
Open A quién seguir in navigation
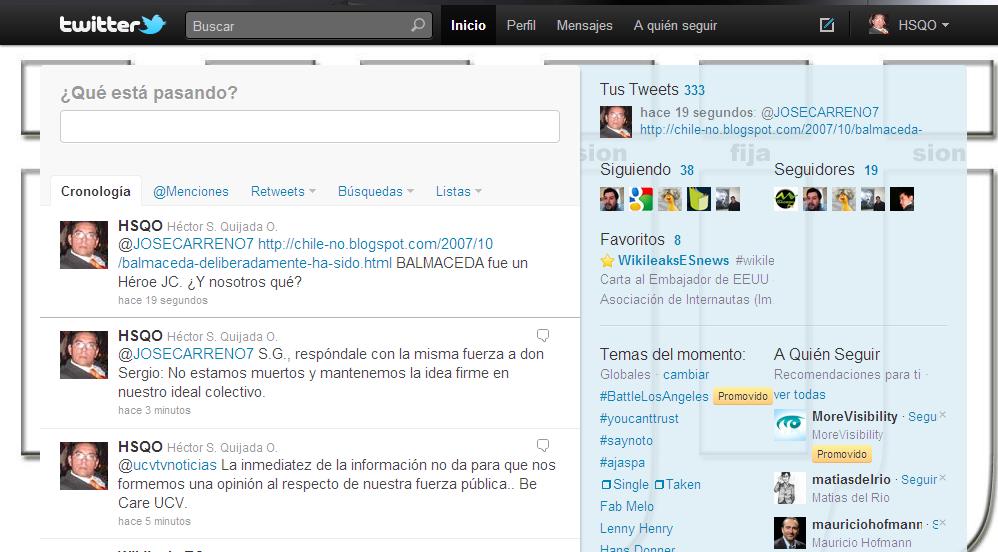675,25
